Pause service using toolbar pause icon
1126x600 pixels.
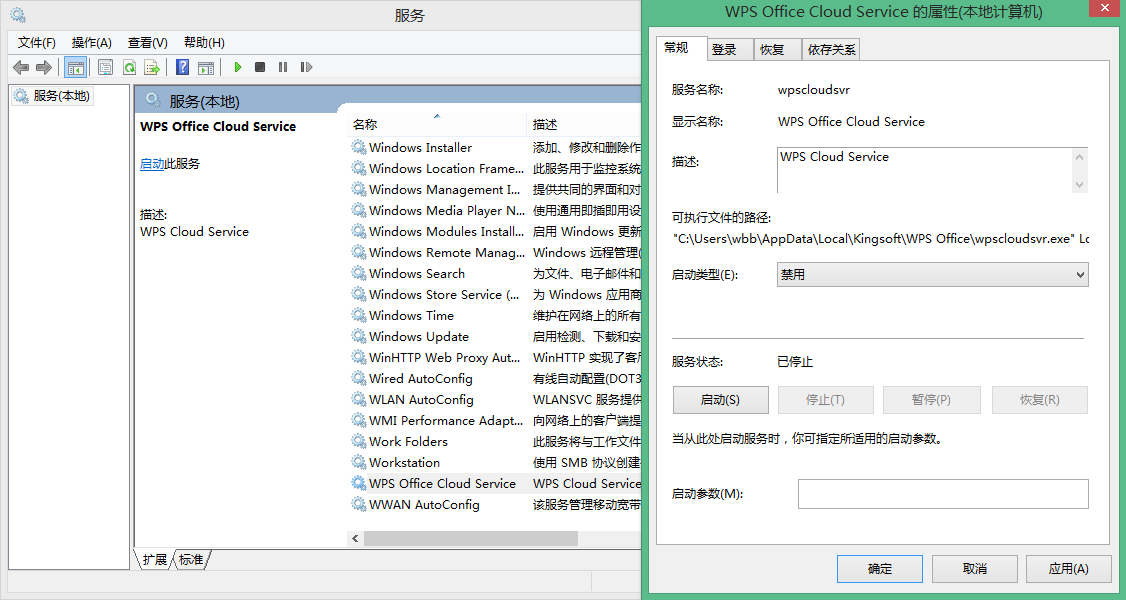pyautogui.click(x=283, y=67)
